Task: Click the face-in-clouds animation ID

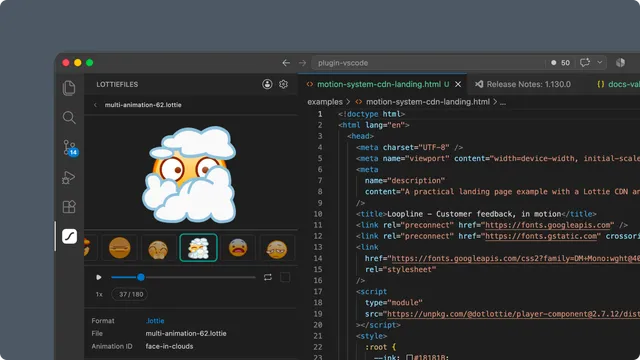Action: click(169, 346)
